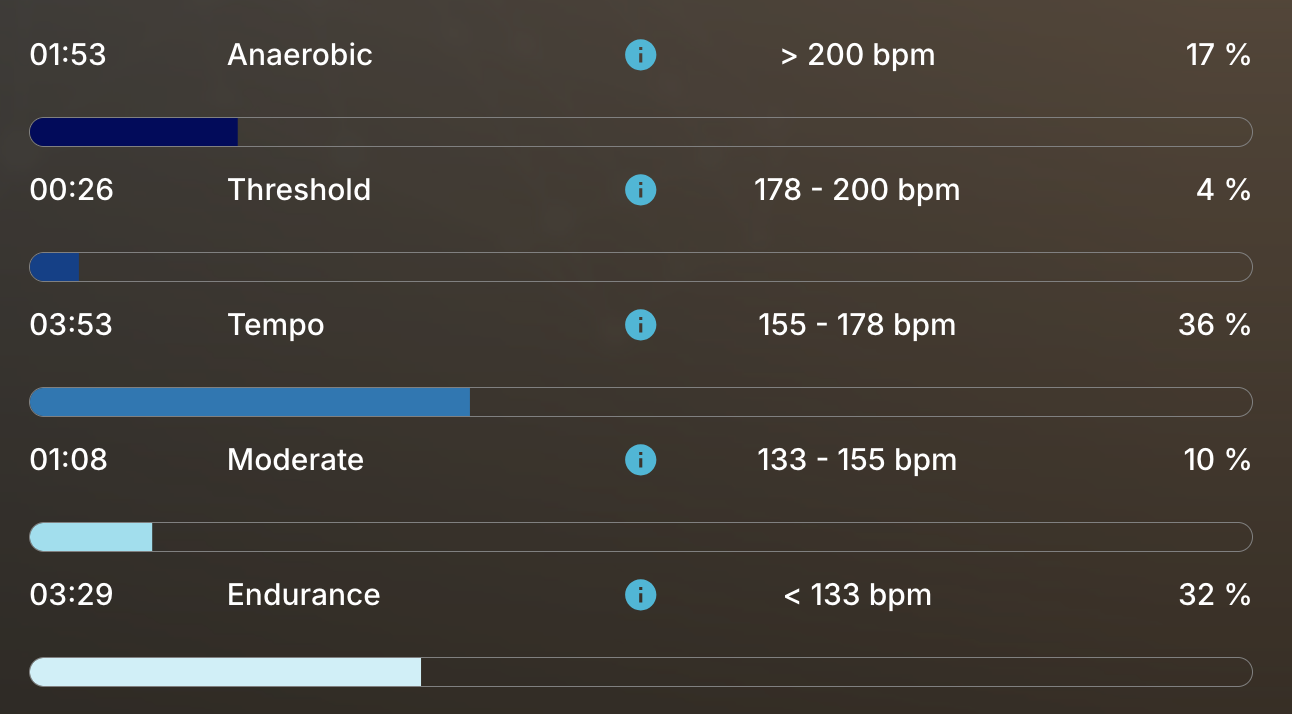1292x714 pixels.
Task: Select the Endurance zone label
Action: [304, 595]
